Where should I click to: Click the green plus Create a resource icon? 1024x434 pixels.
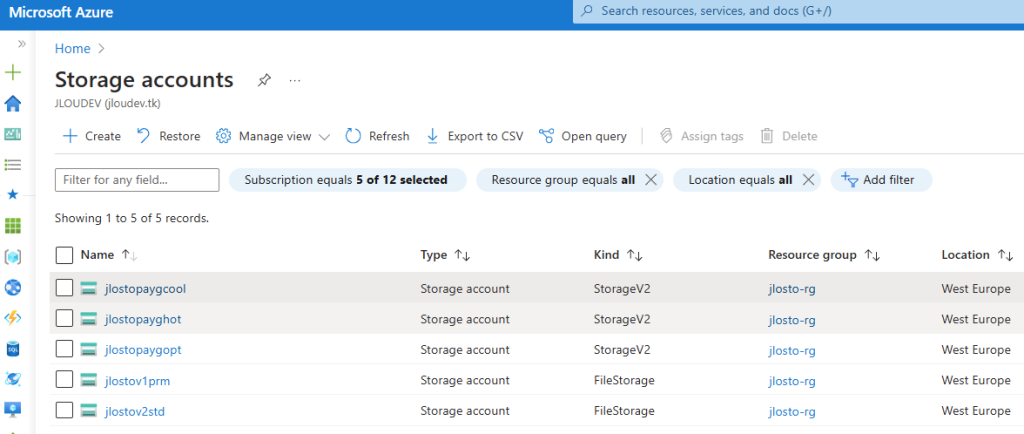(x=13, y=72)
